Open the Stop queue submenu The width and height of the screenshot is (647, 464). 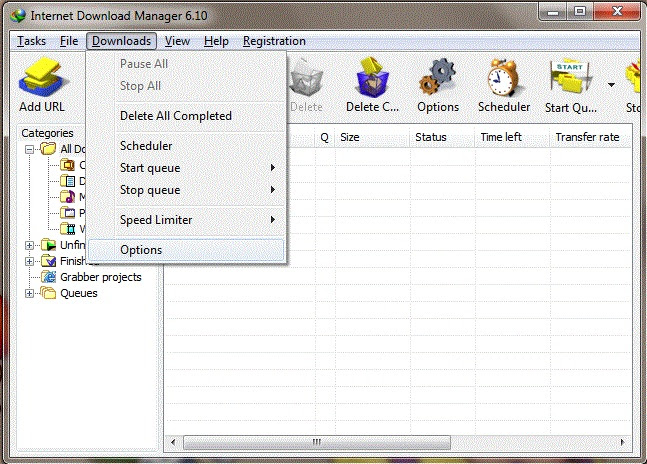pyautogui.click(x=186, y=190)
